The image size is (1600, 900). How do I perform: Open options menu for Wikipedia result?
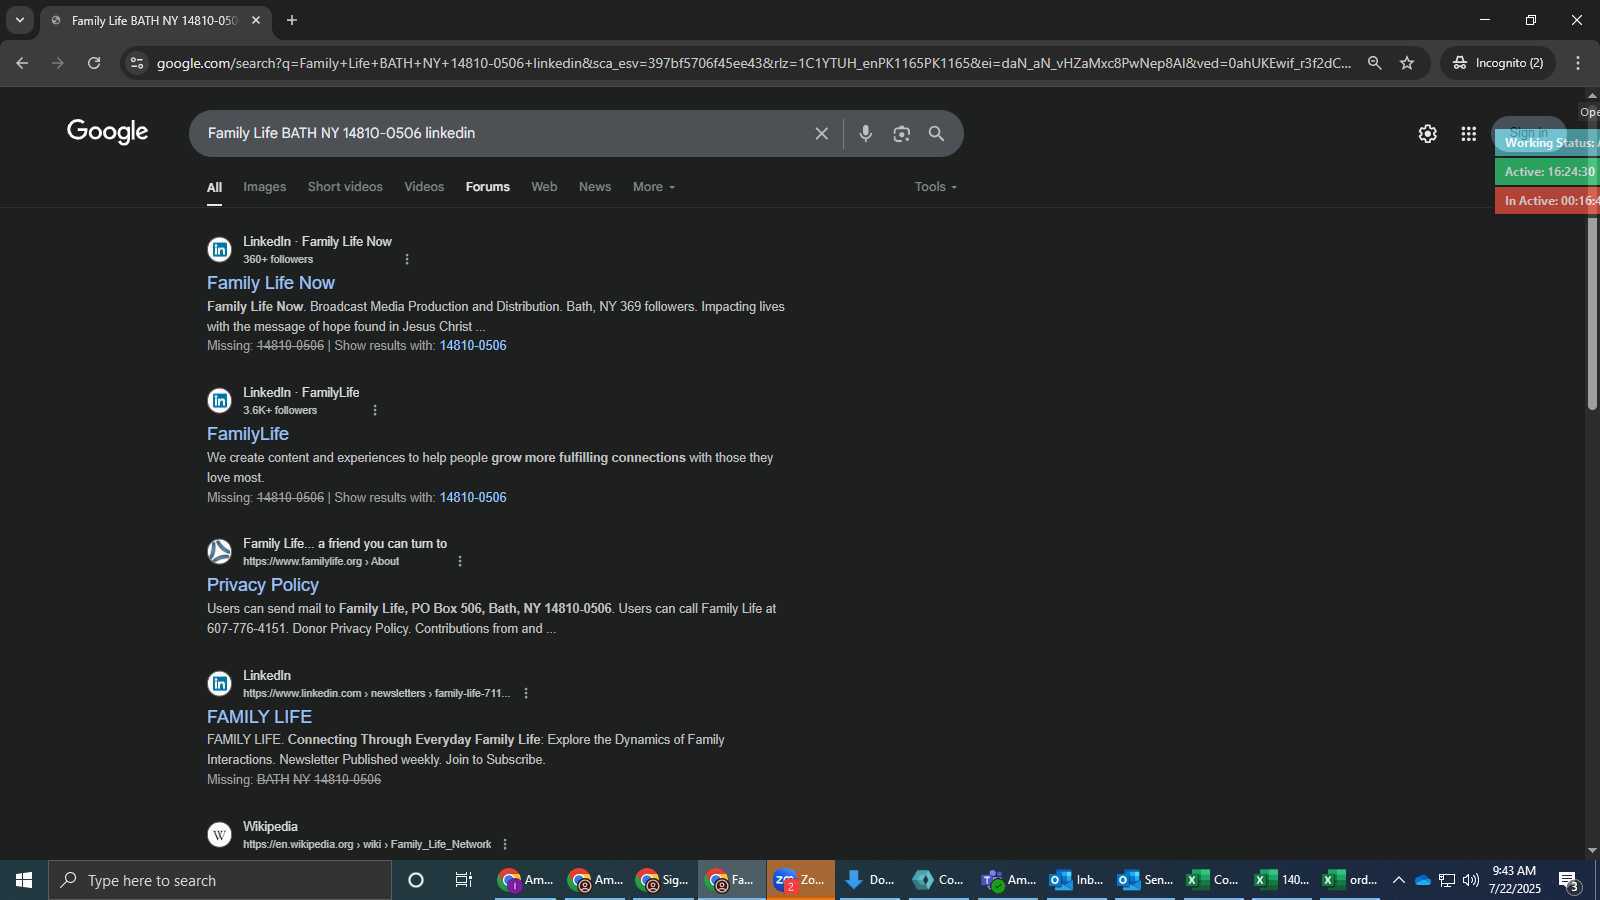tap(505, 845)
